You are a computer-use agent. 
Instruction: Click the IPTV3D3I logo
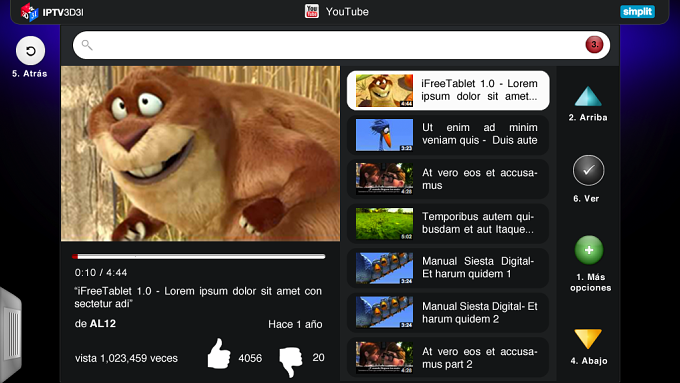tap(52, 12)
